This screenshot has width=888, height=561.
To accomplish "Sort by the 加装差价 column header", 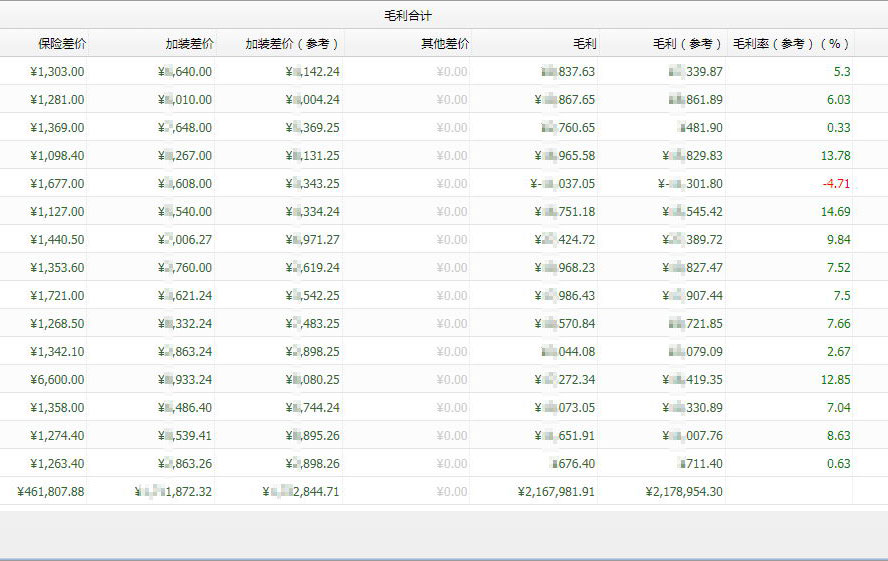I will point(188,44).
